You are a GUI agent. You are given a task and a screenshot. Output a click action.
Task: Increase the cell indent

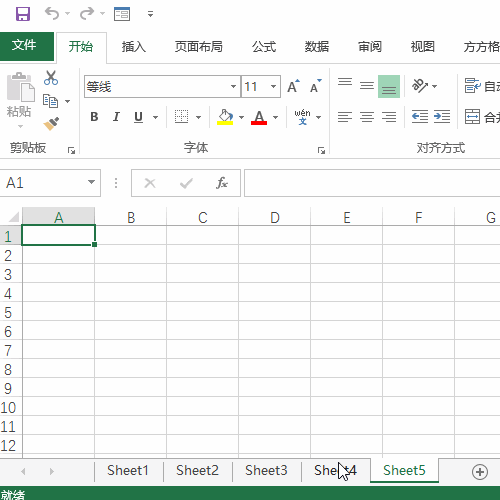point(442,117)
